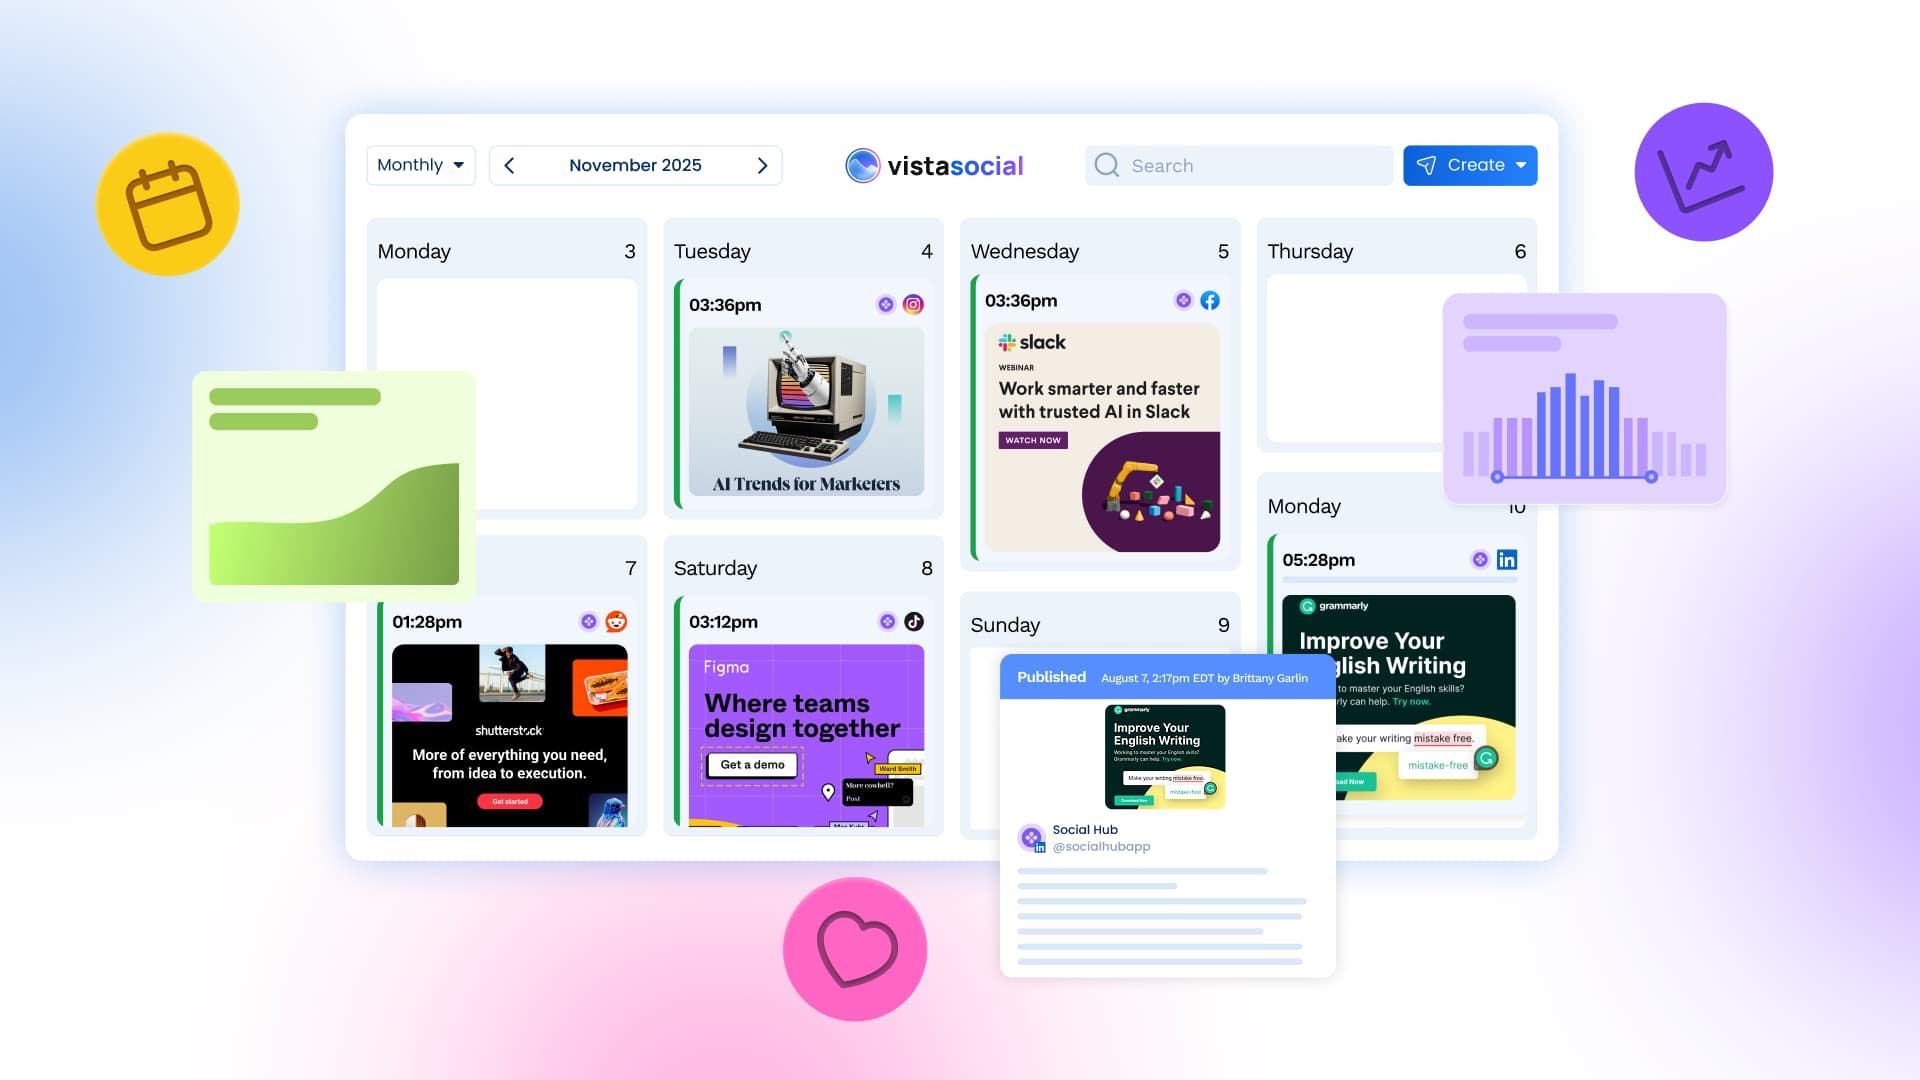Click the Create button
1920x1080 pixels.
(x=1470, y=165)
